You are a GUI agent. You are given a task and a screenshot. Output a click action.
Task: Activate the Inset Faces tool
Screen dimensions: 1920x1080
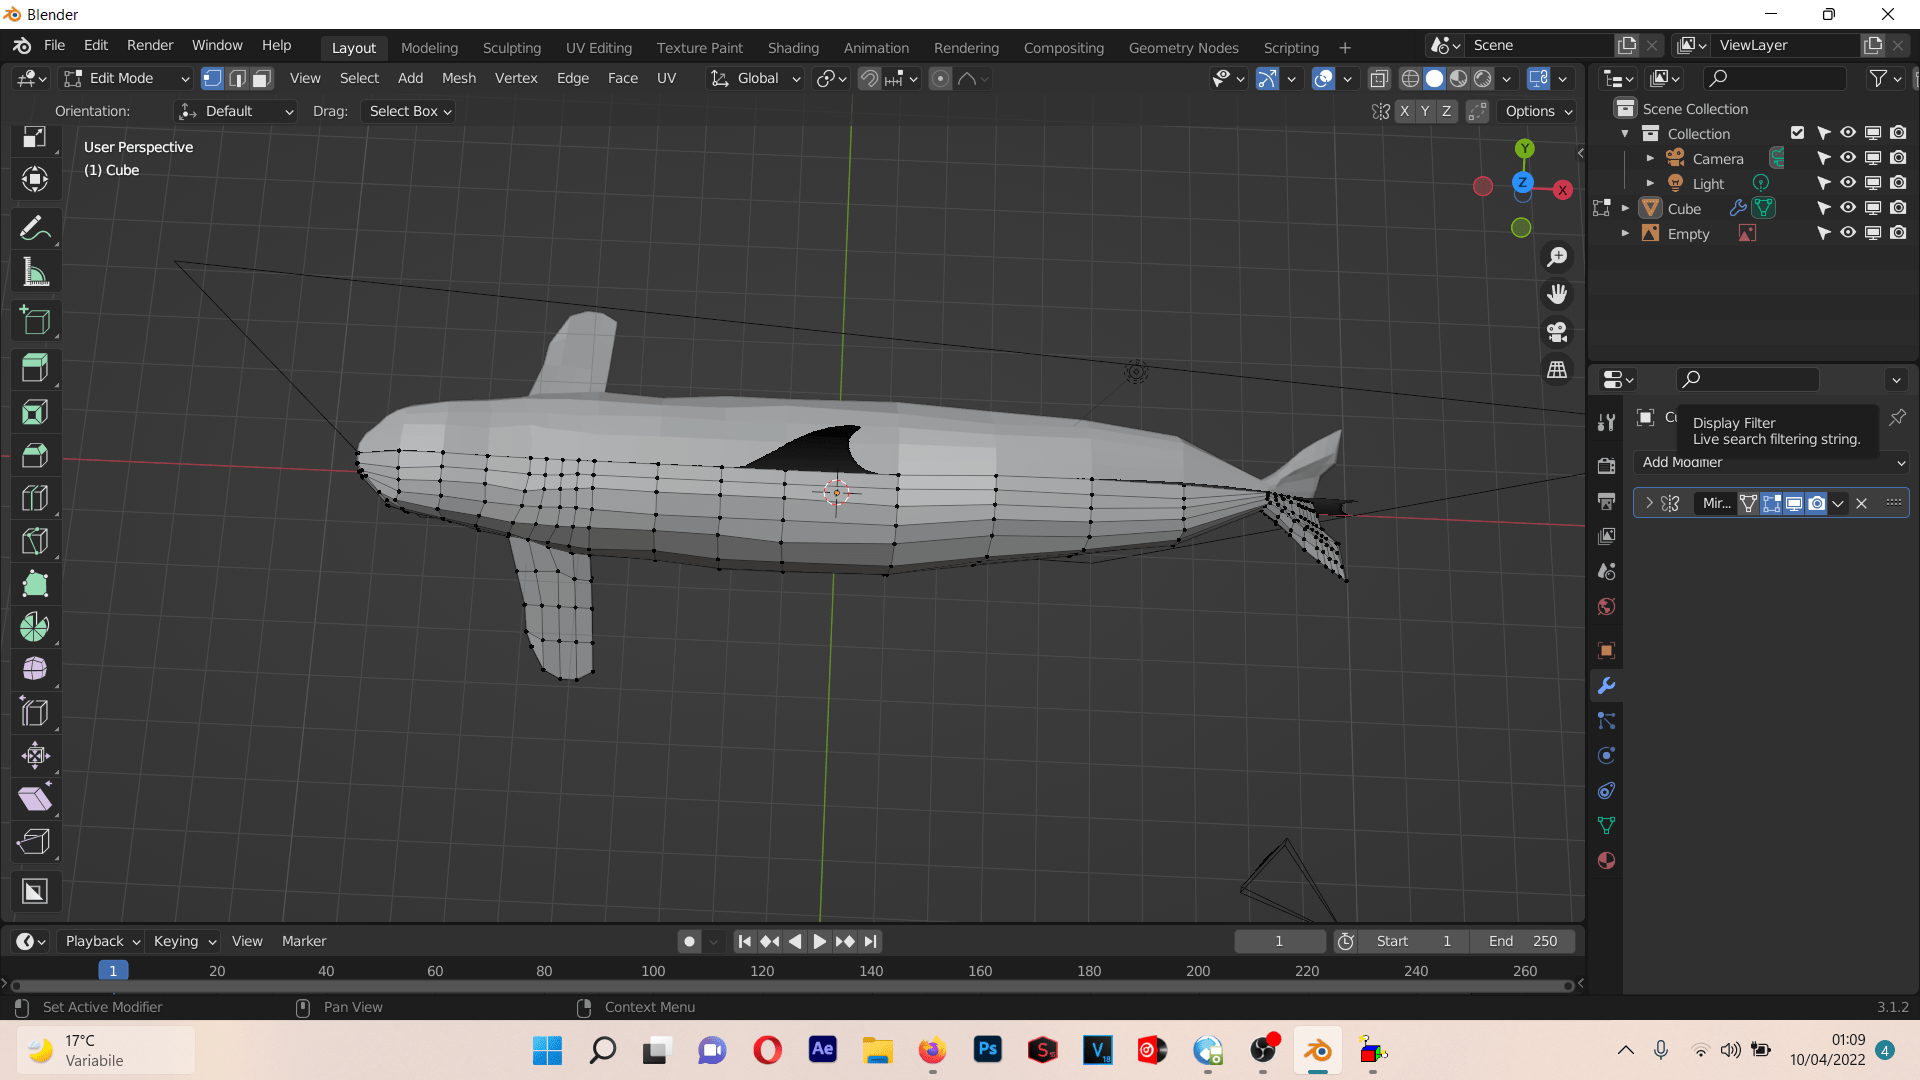(35, 412)
